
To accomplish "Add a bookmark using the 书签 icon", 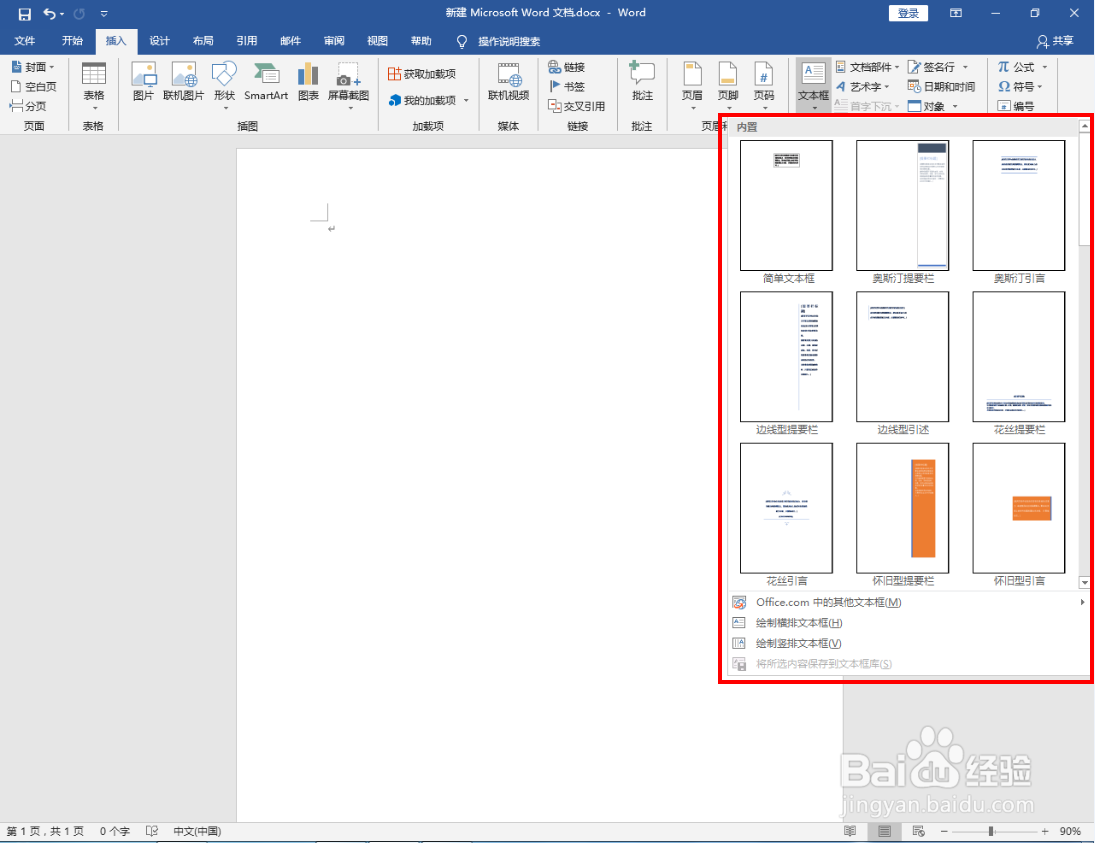I will point(566,86).
